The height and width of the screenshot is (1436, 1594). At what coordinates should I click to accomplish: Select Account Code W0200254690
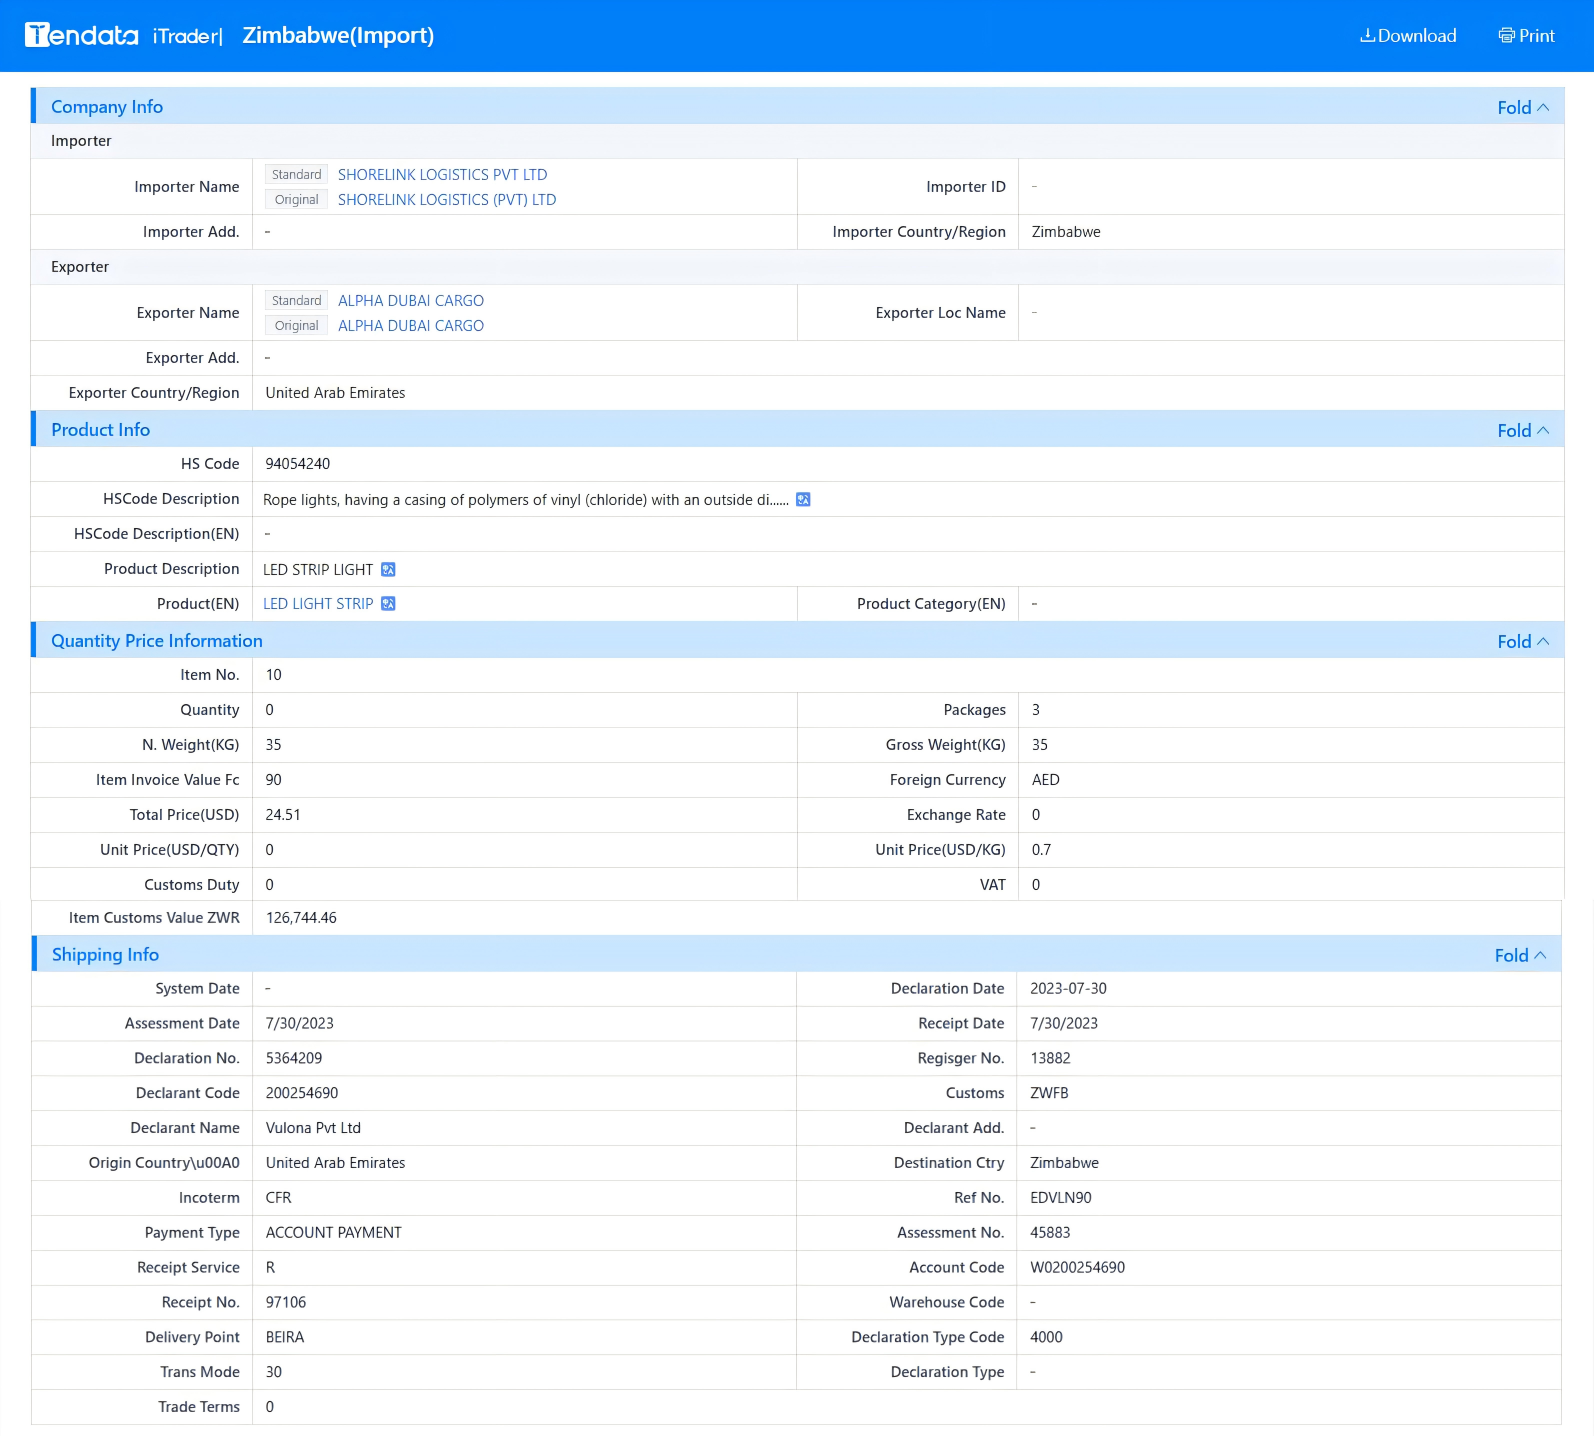(1077, 1268)
